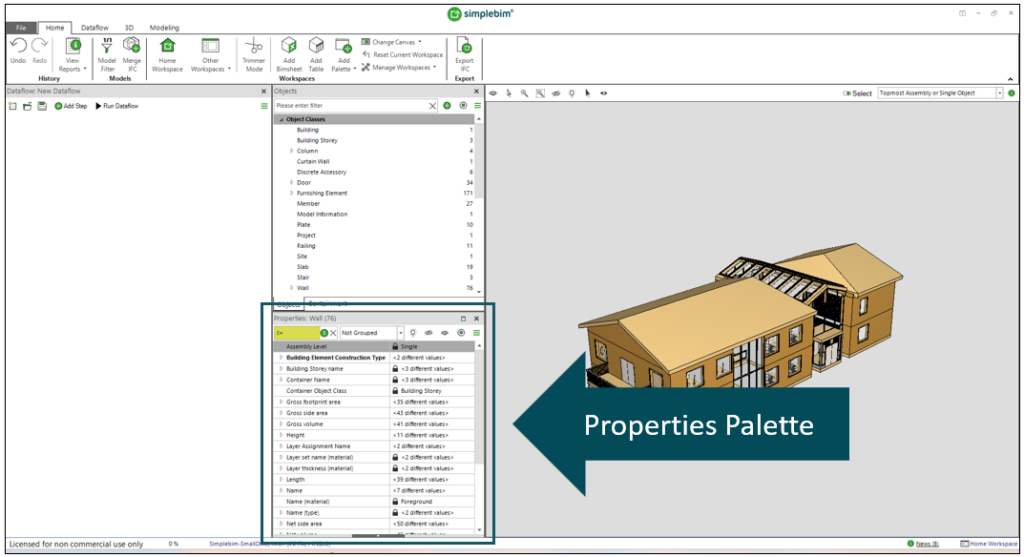The width and height of the screenshot is (1024, 557).
Task: Click the eye show icon in Properties palette
Action: (x=445, y=332)
